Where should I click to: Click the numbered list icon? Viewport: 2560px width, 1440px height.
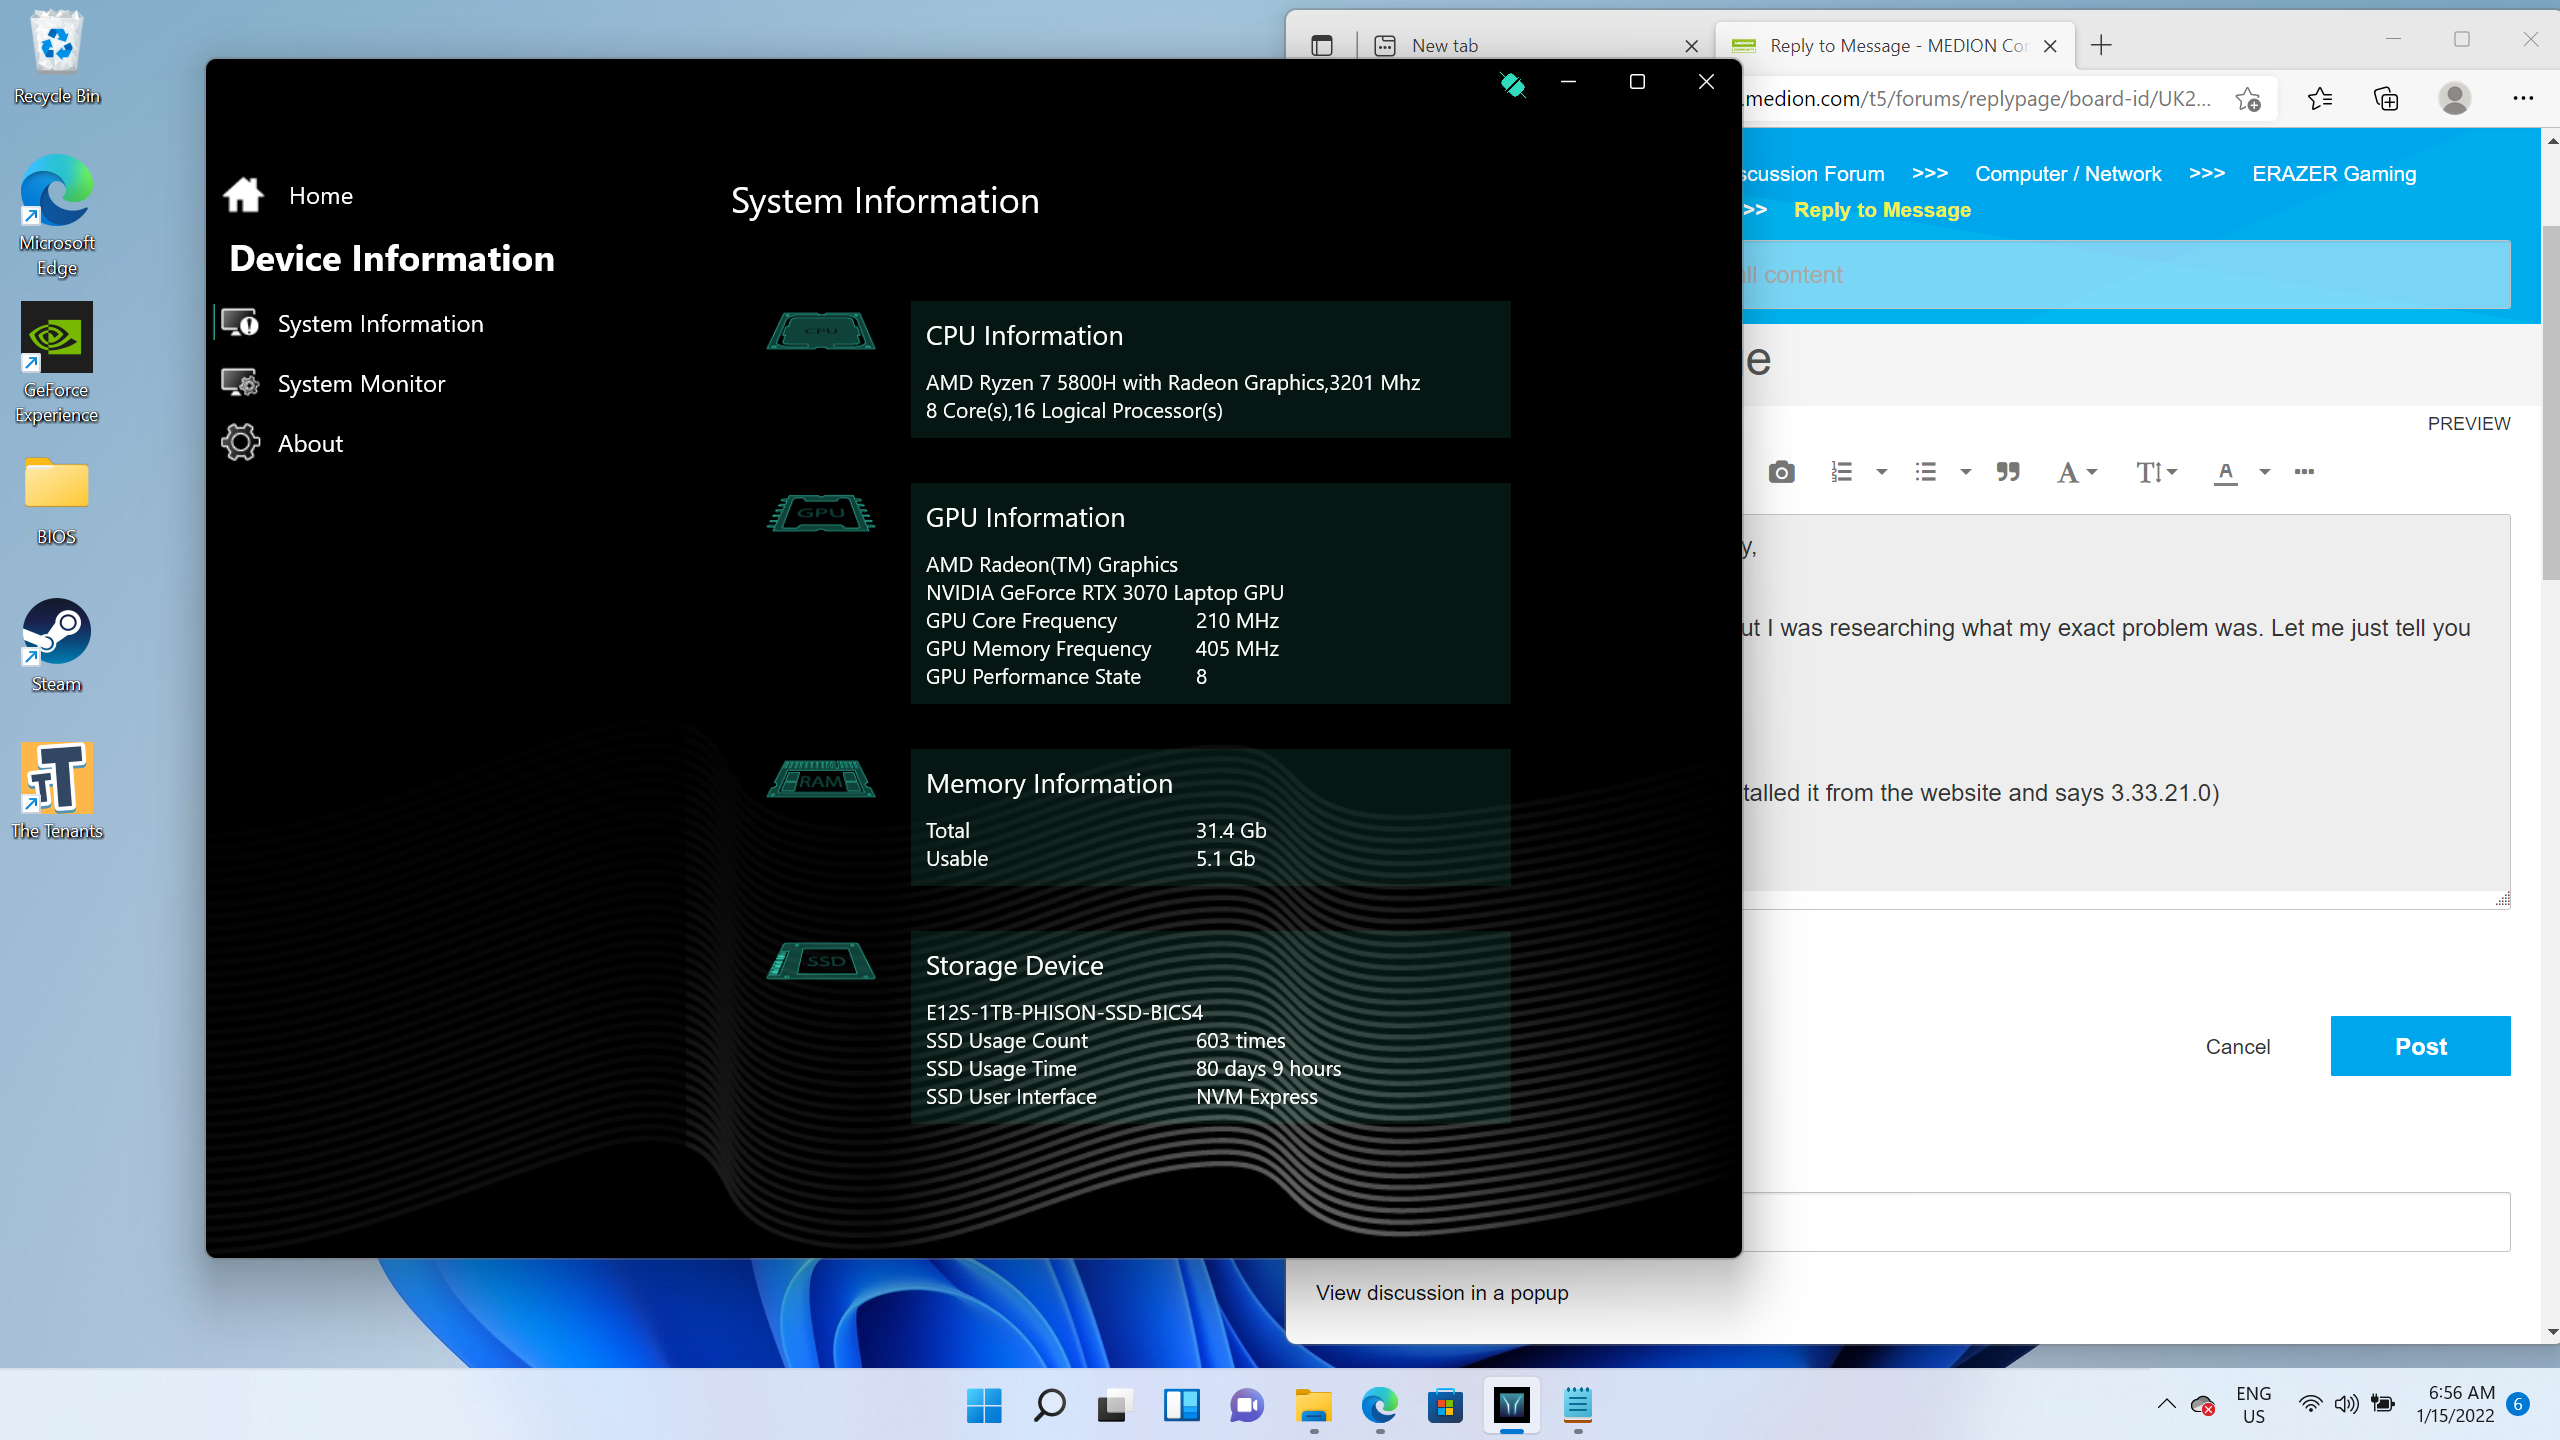point(1841,472)
